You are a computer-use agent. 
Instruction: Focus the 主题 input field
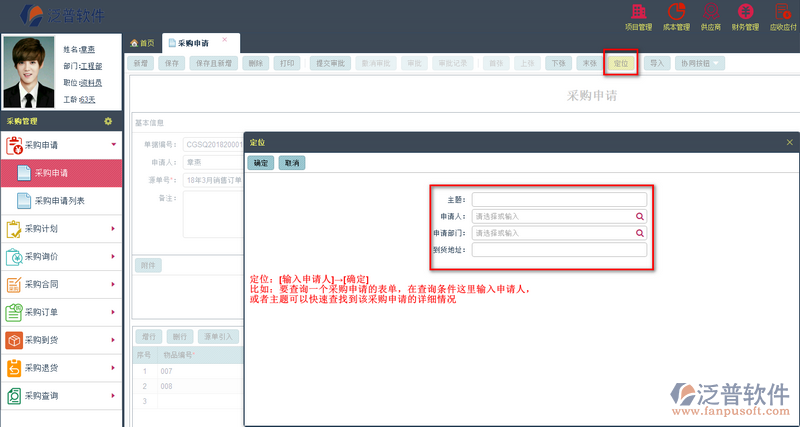(559, 199)
